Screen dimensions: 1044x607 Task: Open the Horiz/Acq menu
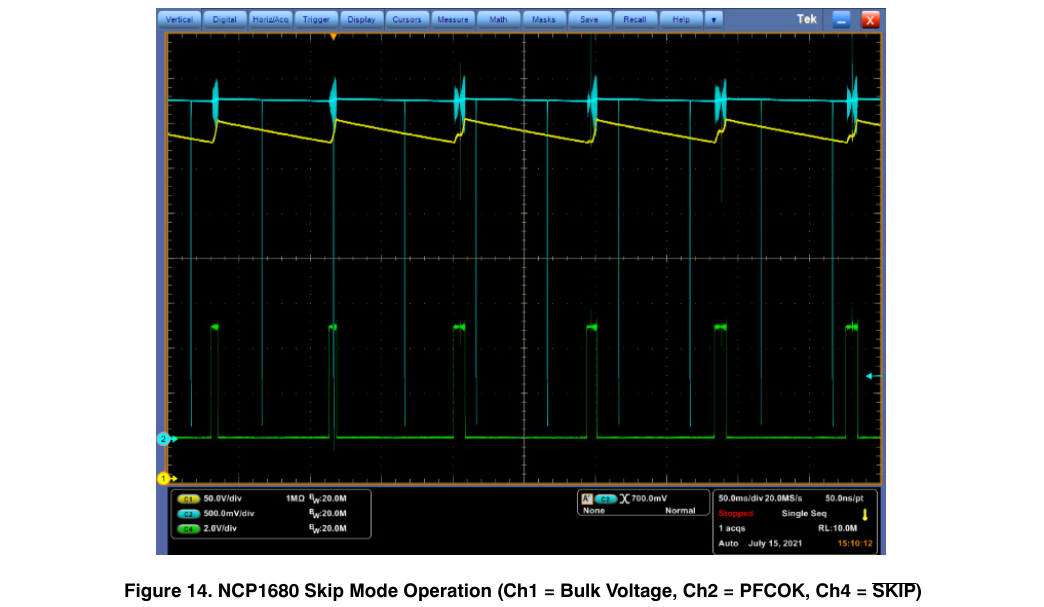coord(270,19)
